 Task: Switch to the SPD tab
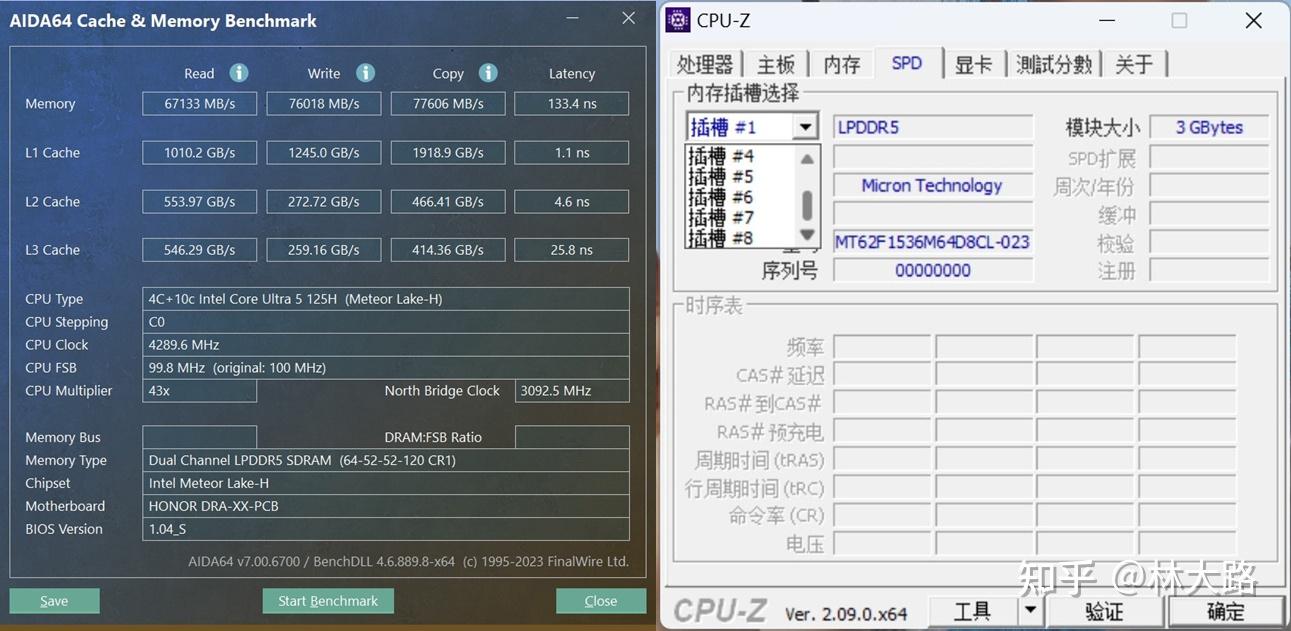tap(907, 62)
